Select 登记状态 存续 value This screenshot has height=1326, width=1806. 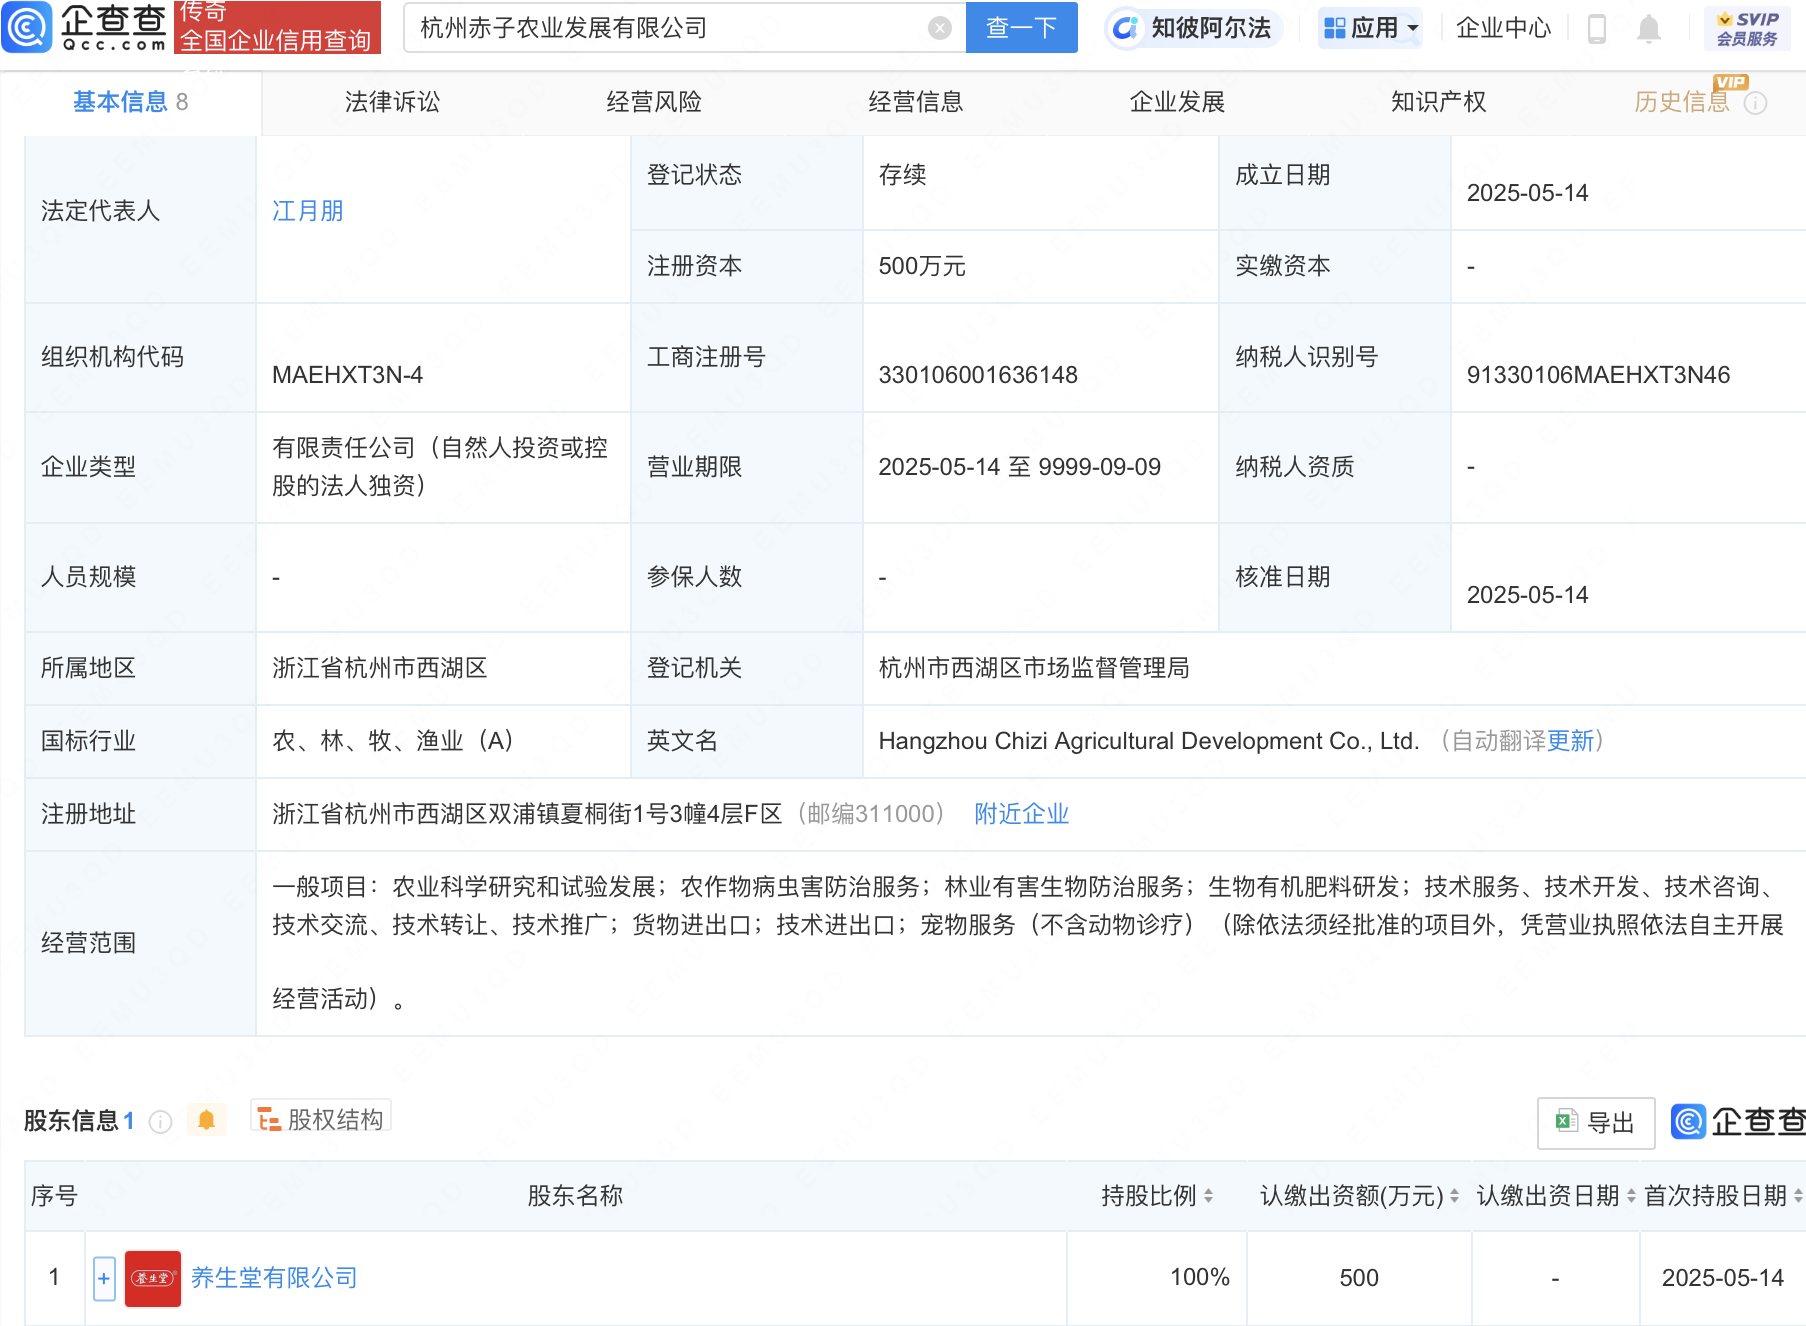(902, 175)
